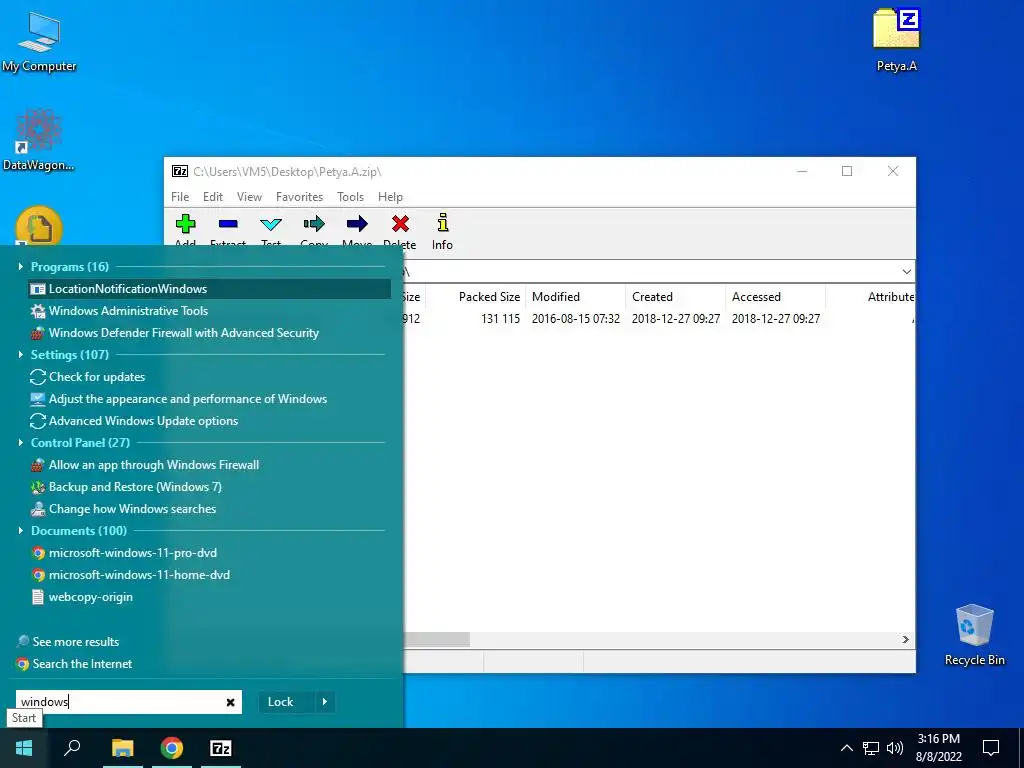Click the Move arrow icon in 7-Zip
1024x768 pixels.
[x=357, y=225]
